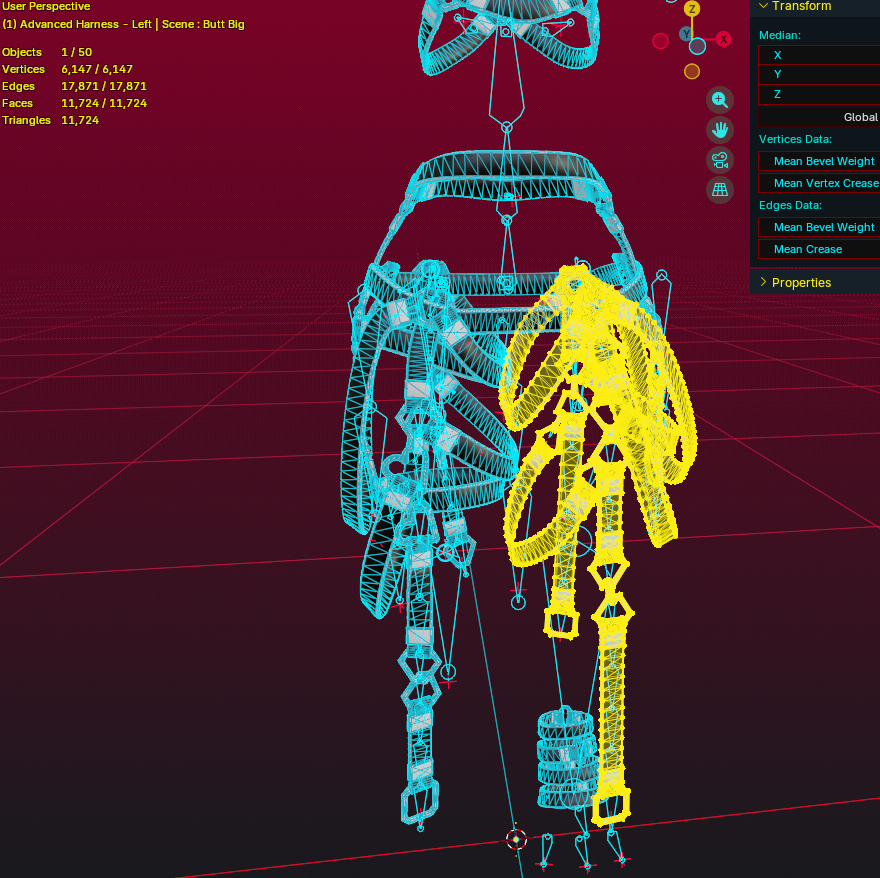Click the 3D cursor at the origin
The height and width of the screenshot is (878, 880).
pos(516,839)
